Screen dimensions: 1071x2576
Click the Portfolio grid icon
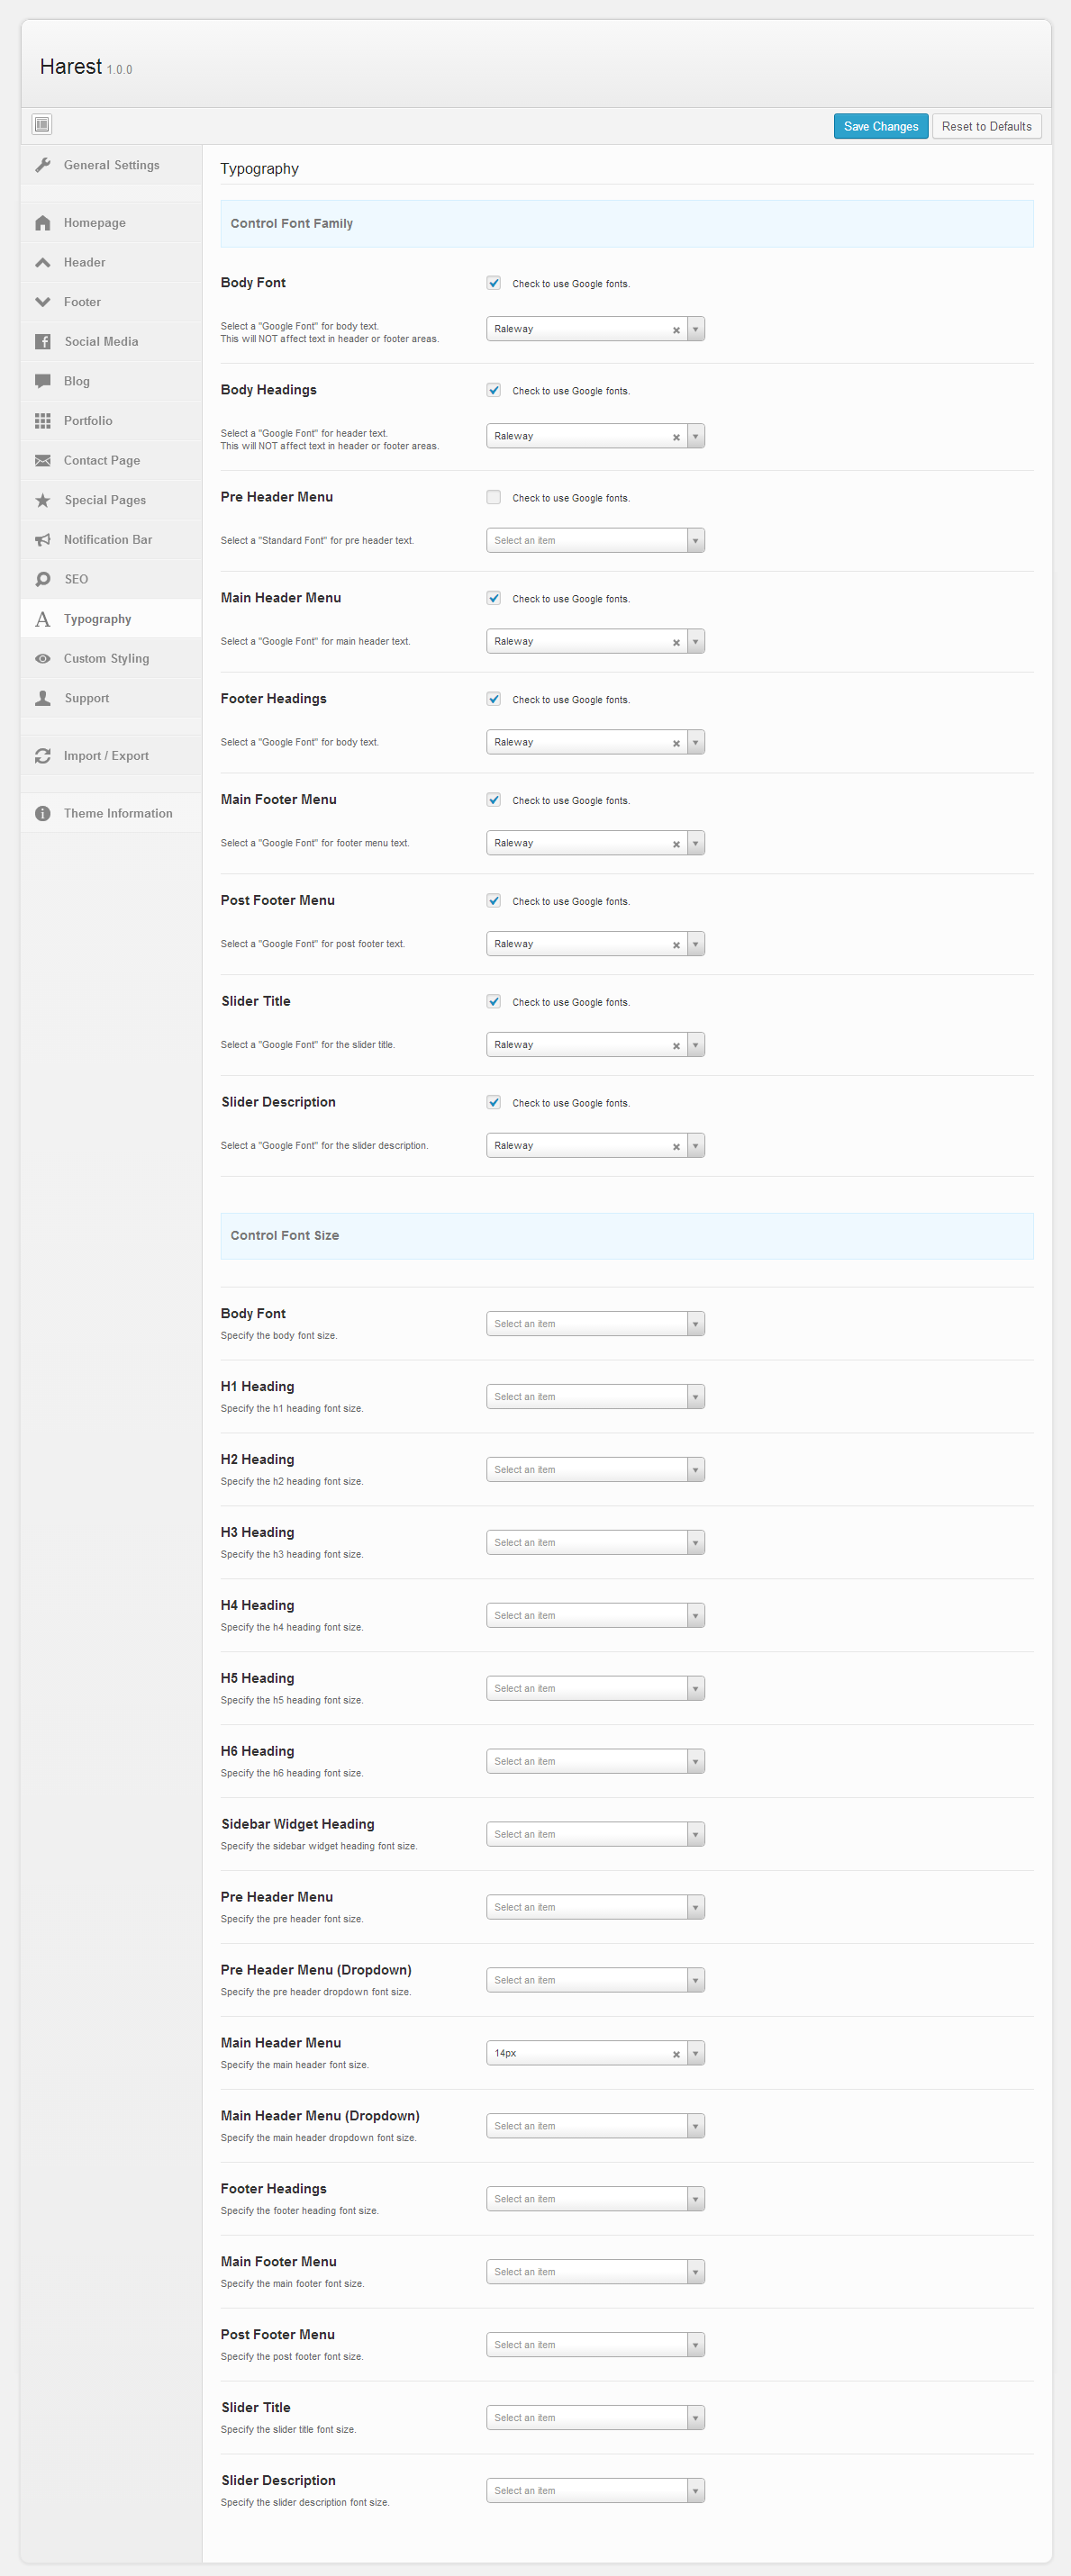pos(43,421)
